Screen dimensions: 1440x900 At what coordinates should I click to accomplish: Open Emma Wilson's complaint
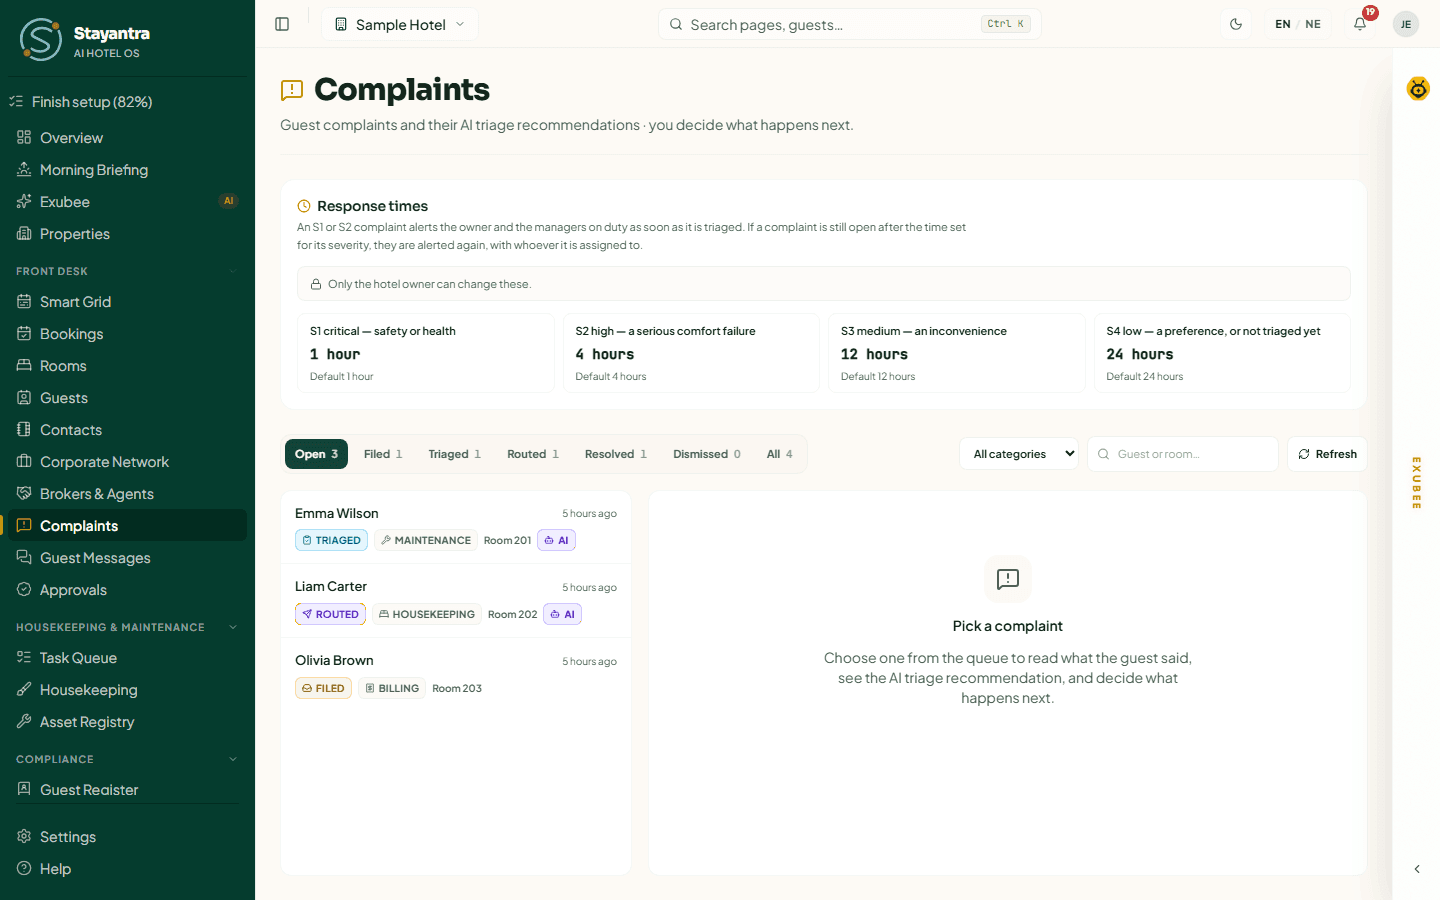tap(456, 527)
